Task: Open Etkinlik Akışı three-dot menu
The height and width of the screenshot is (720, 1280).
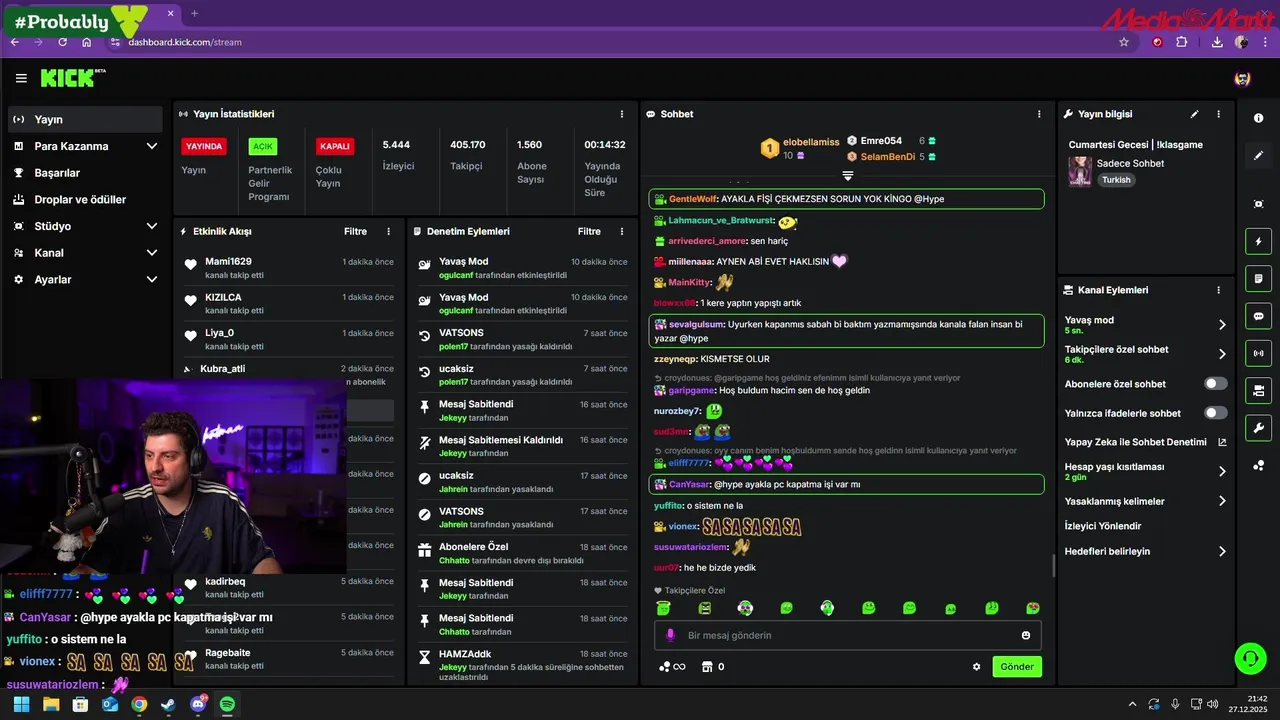Action: [x=389, y=231]
